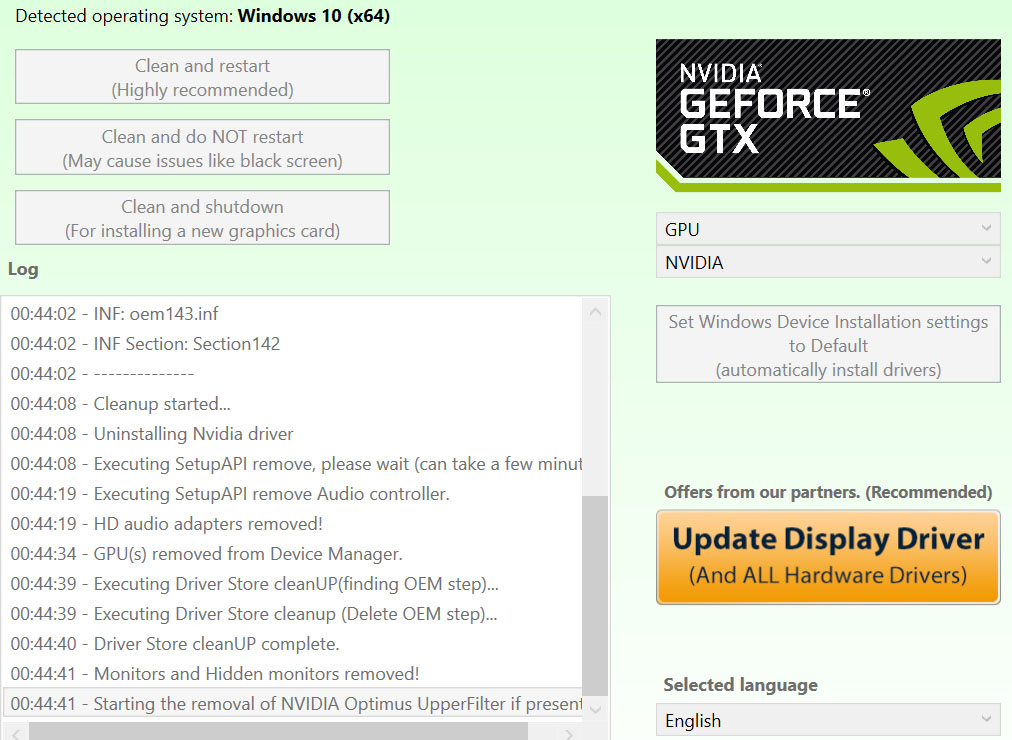The height and width of the screenshot is (740, 1012).
Task: Expand the NVIDIA vendor dropdown
Action: 828,263
